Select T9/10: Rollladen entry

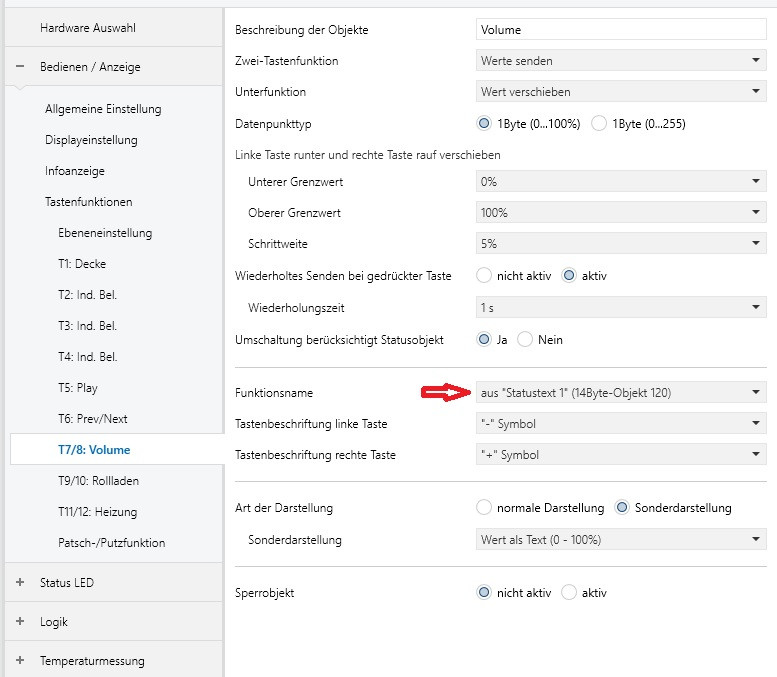point(98,481)
